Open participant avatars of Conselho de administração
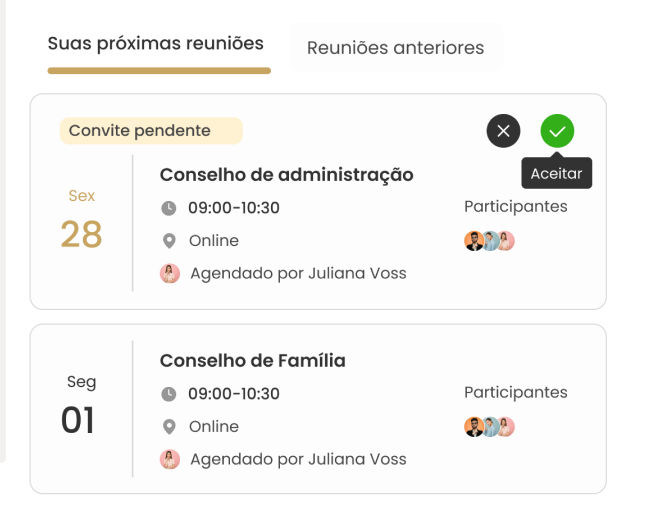 [x=489, y=241]
